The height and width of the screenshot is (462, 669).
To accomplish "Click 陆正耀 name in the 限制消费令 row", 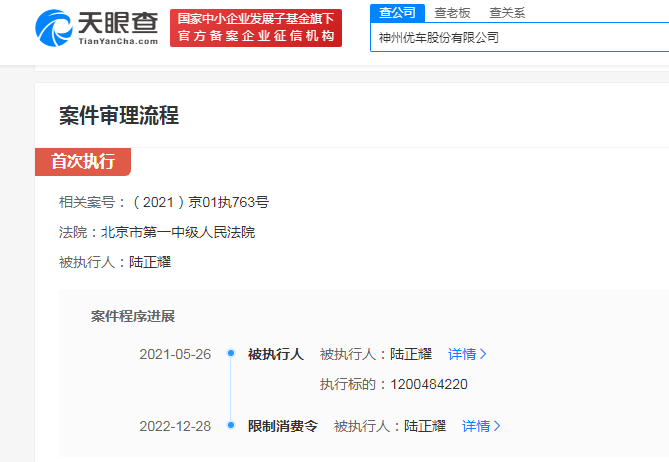I will (425, 426).
